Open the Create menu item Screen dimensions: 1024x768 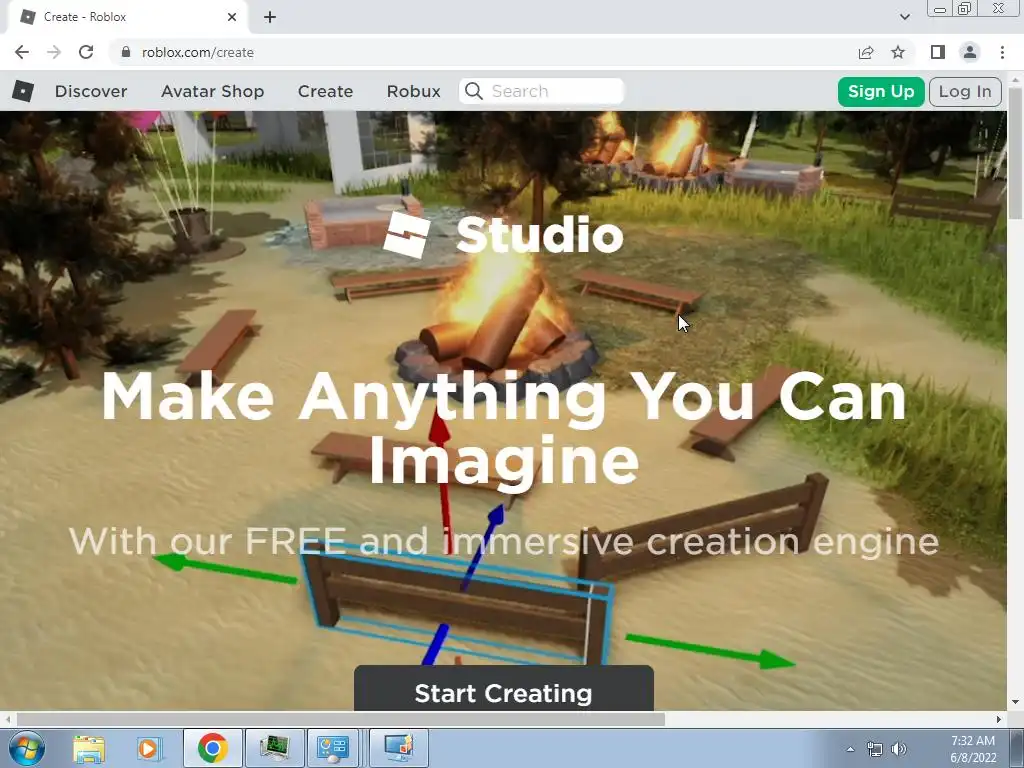325,91
